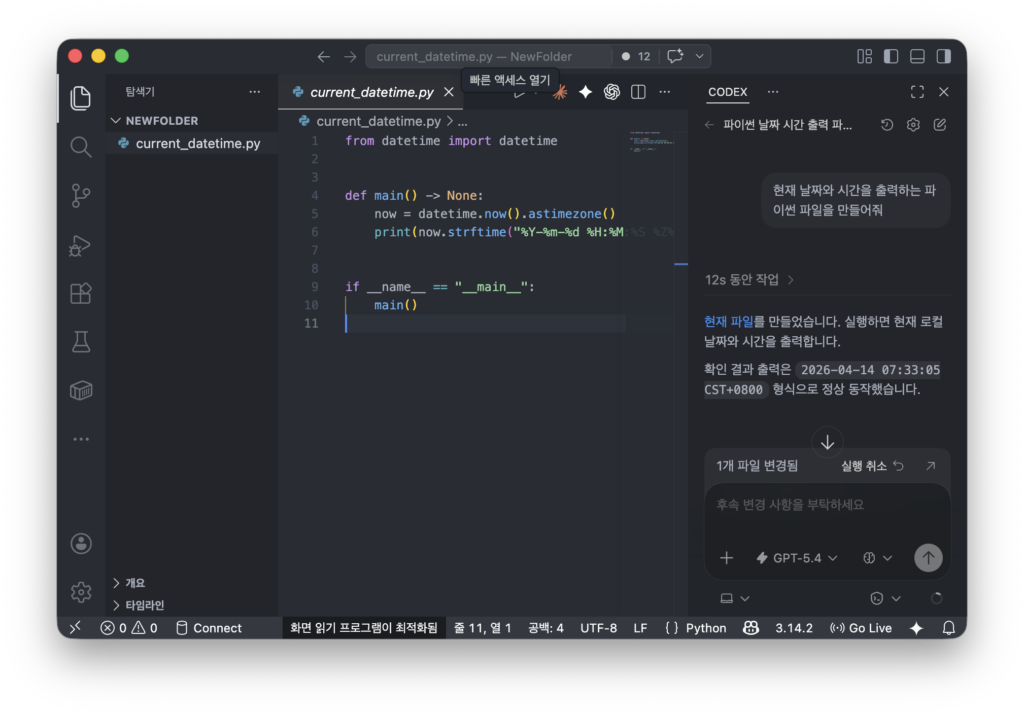Open Source Control view
Viewport: 1024px width, 714px height.
(x=80, y=195)
